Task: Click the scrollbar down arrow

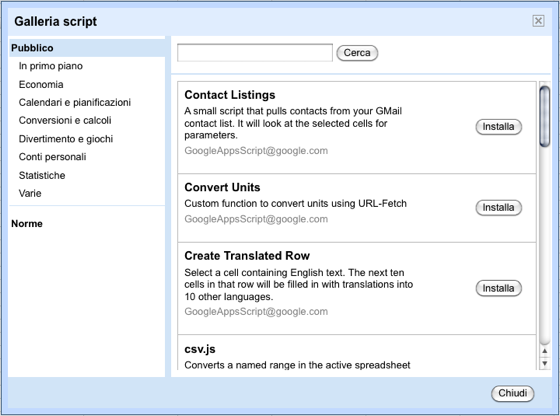Action: [545, 364]
